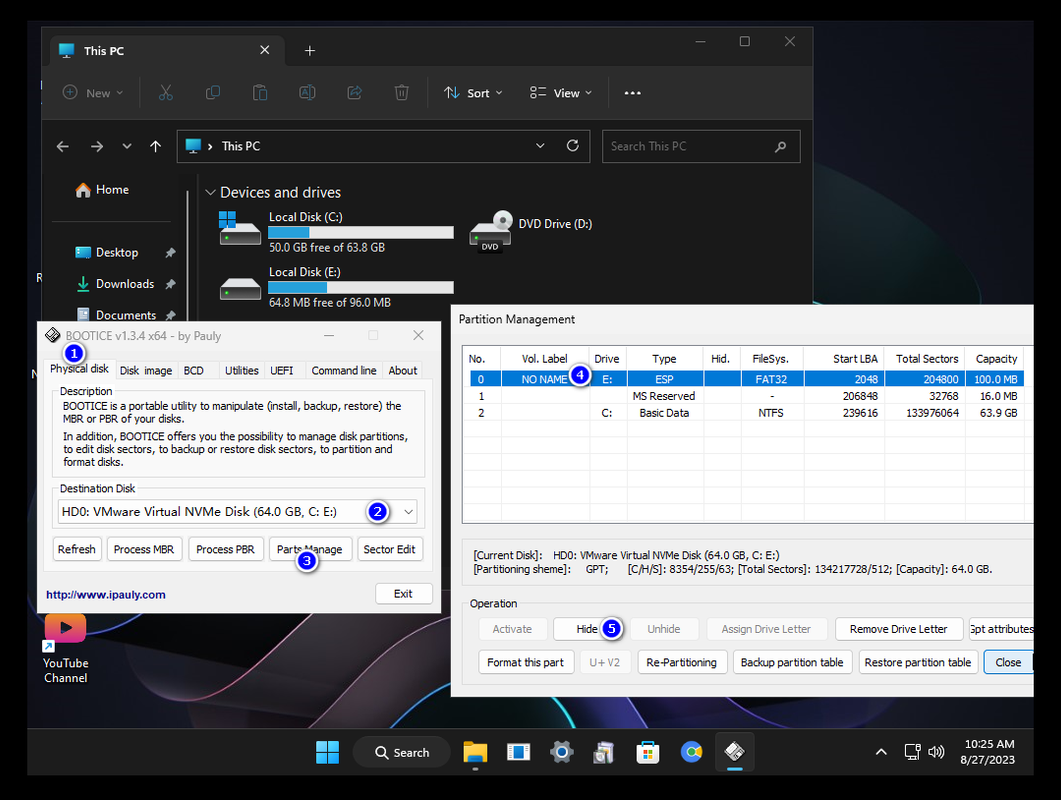The width and height of the screenshot is (1061, 800).
Task: Go up one level with the up arrow
Action: 156,146
